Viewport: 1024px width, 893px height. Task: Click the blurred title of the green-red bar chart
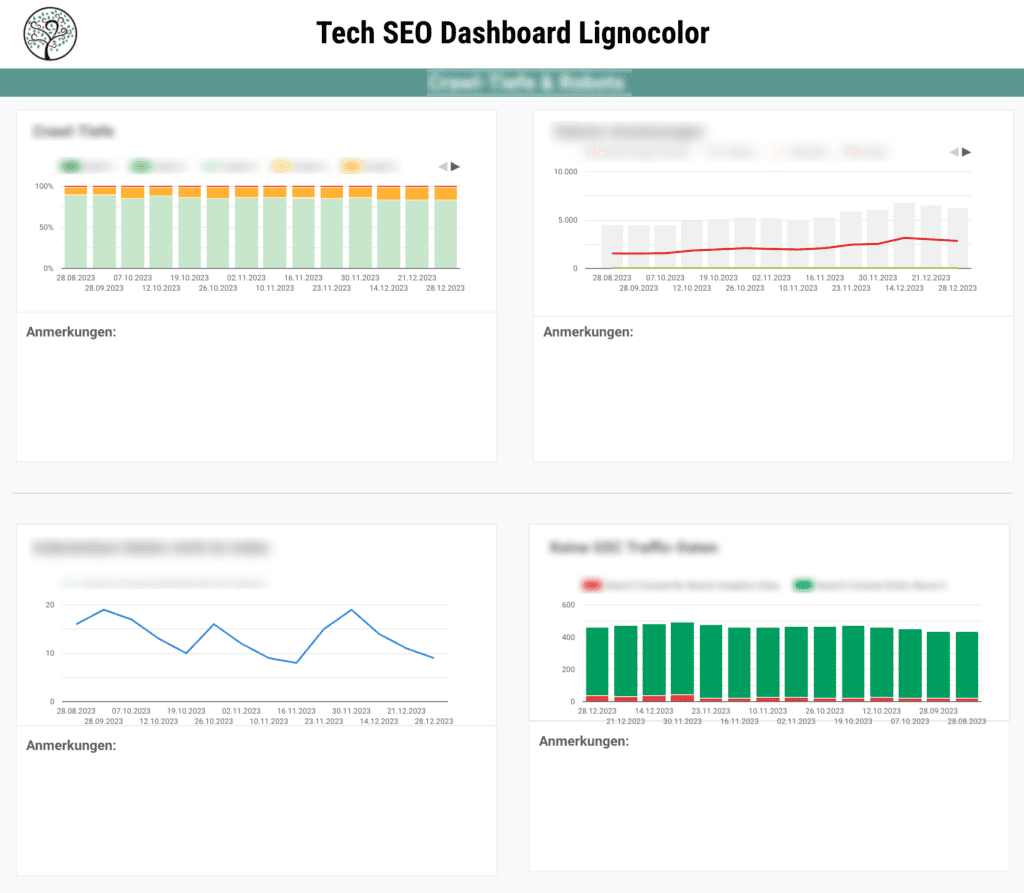pos(633,547)
